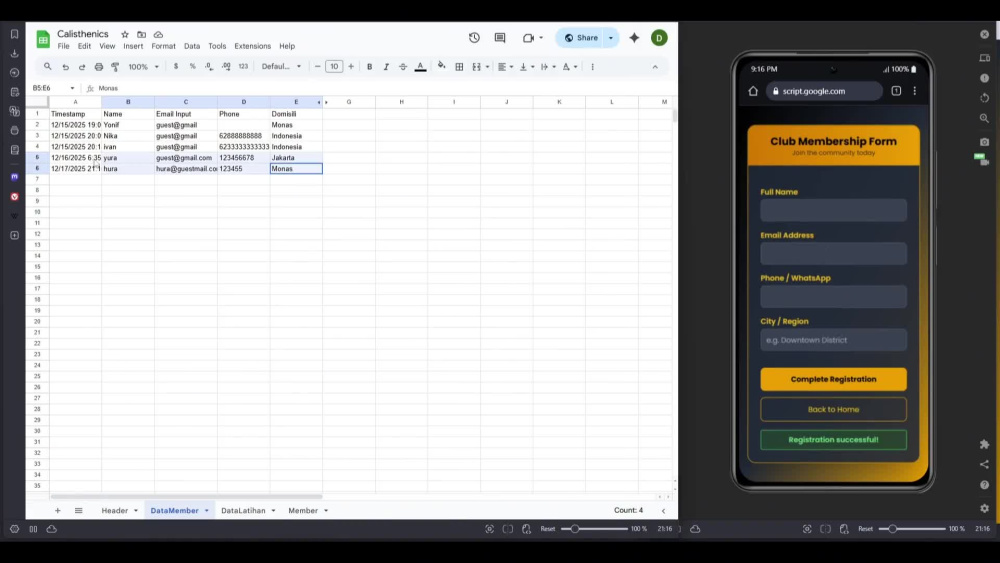The image size is (1000, 563).
Task: Open the Insert menu
Action: (x=133, y=46)
